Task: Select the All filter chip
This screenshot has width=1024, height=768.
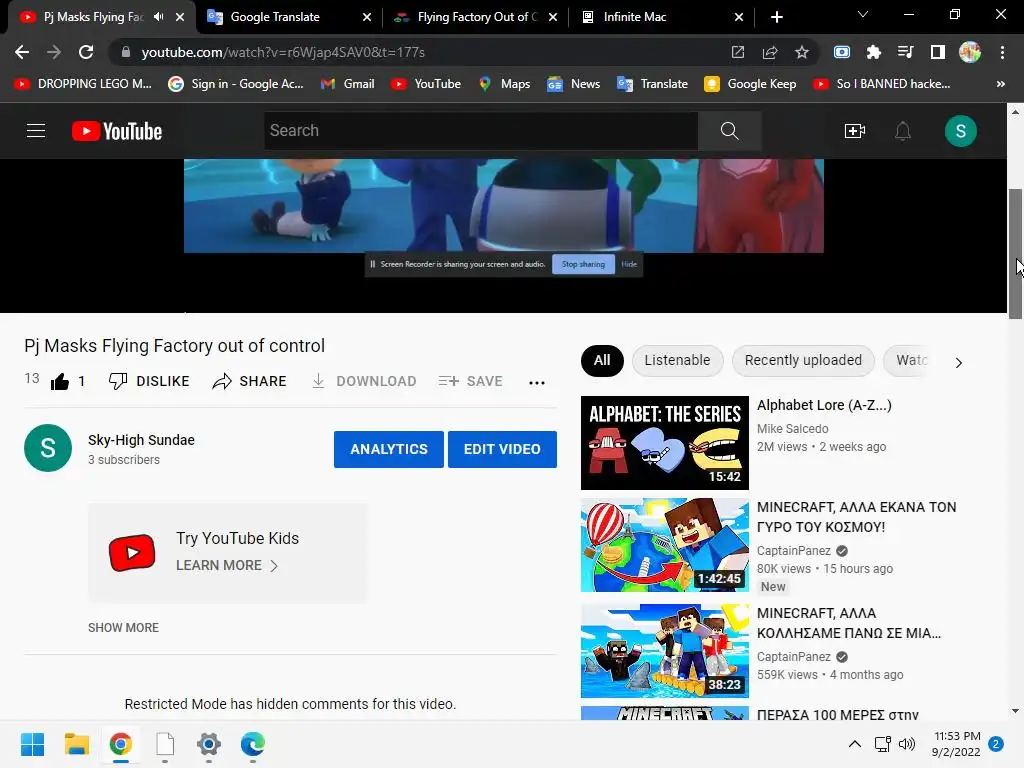Action: click(x=602, y=360)
